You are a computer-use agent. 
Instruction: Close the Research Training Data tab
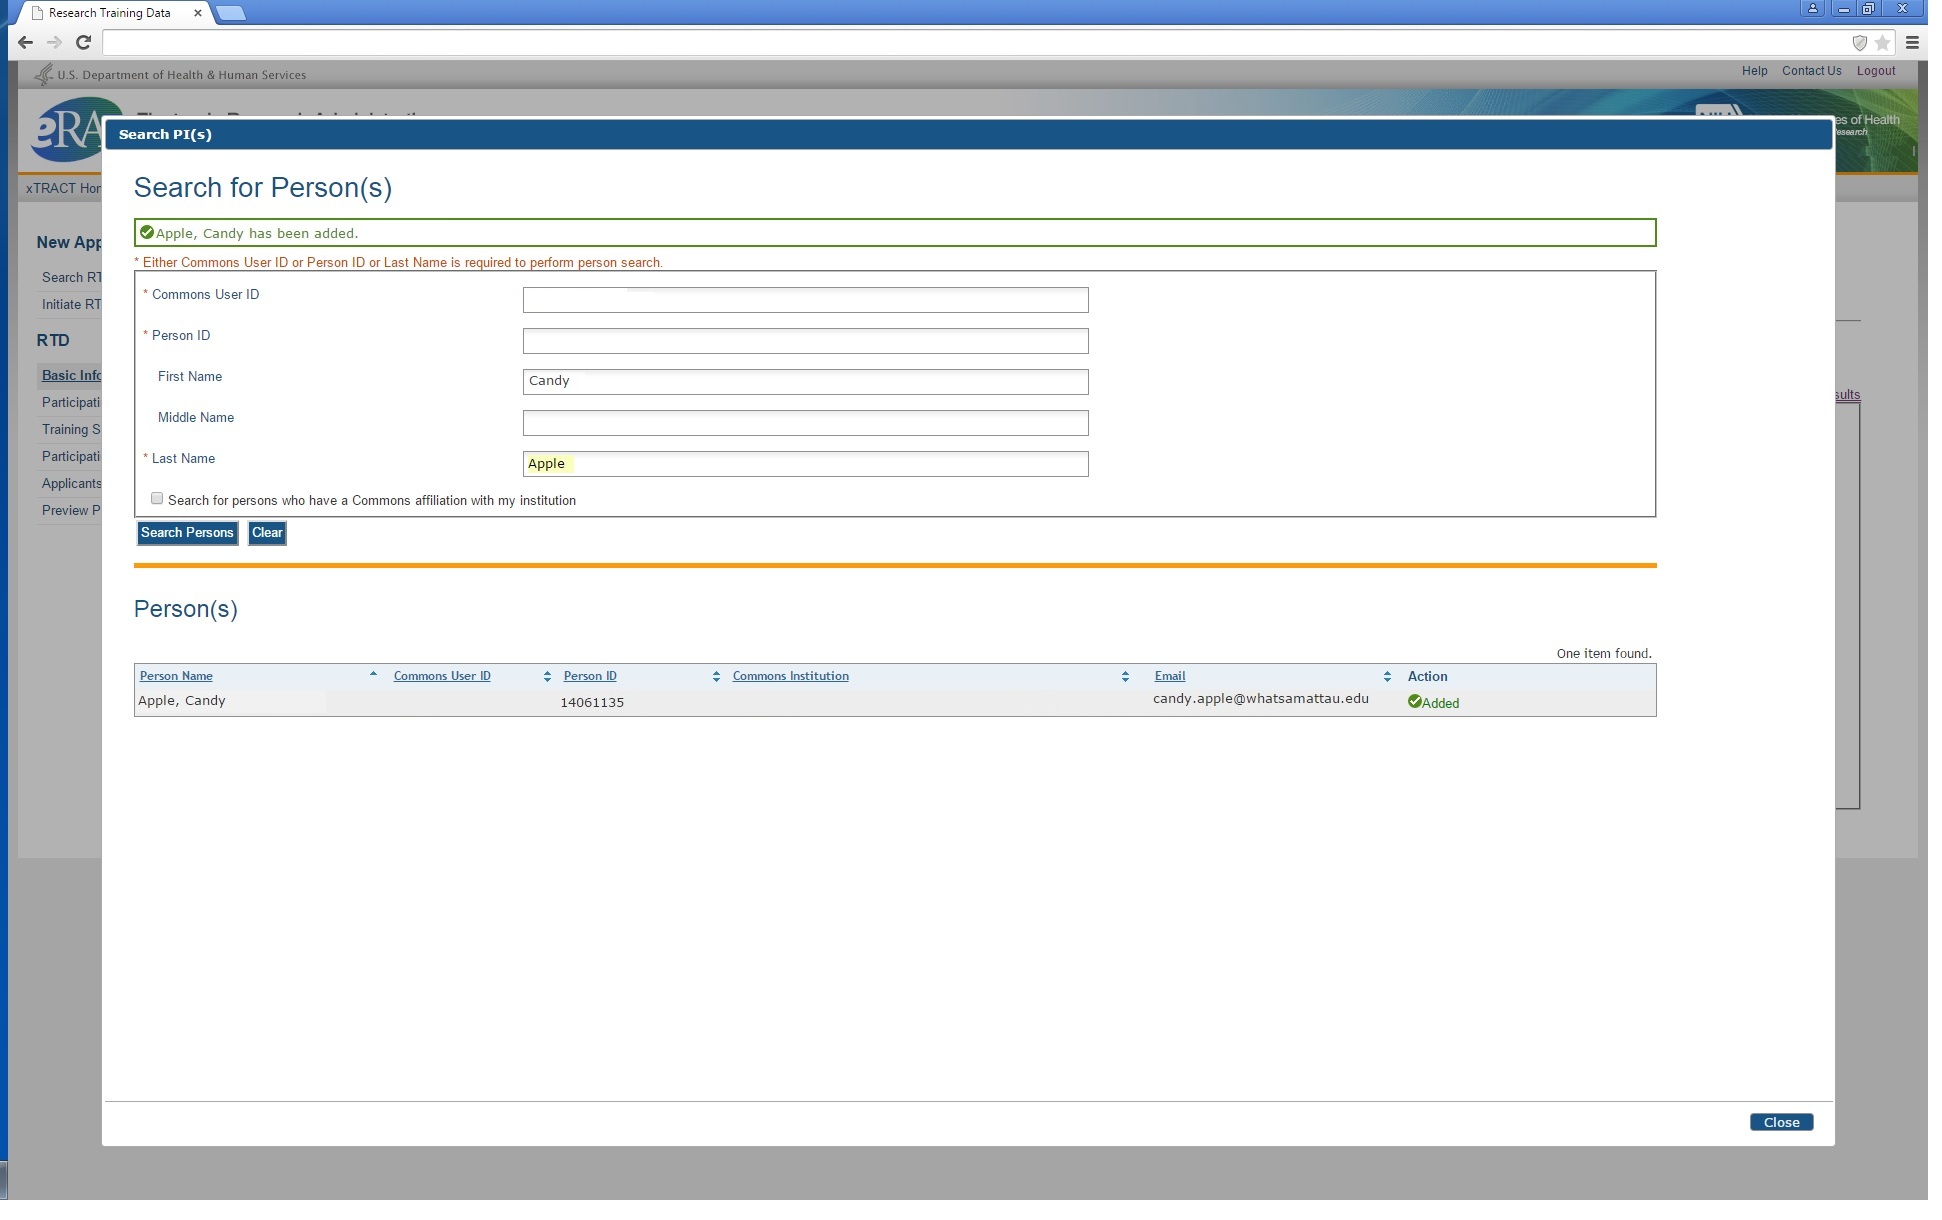197,13
